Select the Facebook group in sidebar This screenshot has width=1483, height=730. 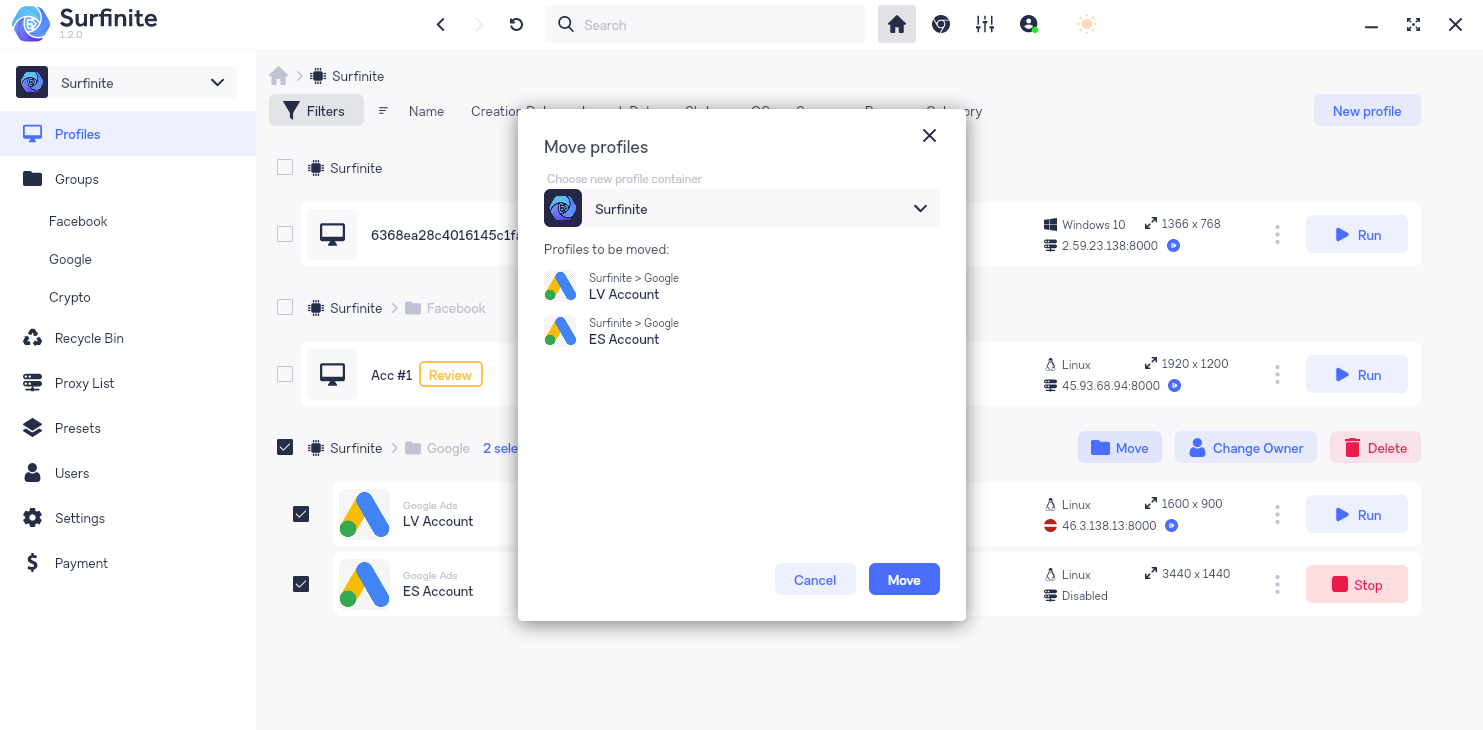(x=78, y=221)
